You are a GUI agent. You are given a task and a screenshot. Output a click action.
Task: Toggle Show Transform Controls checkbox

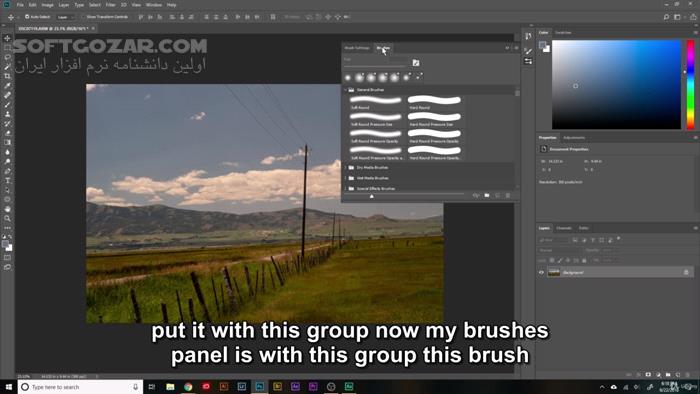click(83, 17)
